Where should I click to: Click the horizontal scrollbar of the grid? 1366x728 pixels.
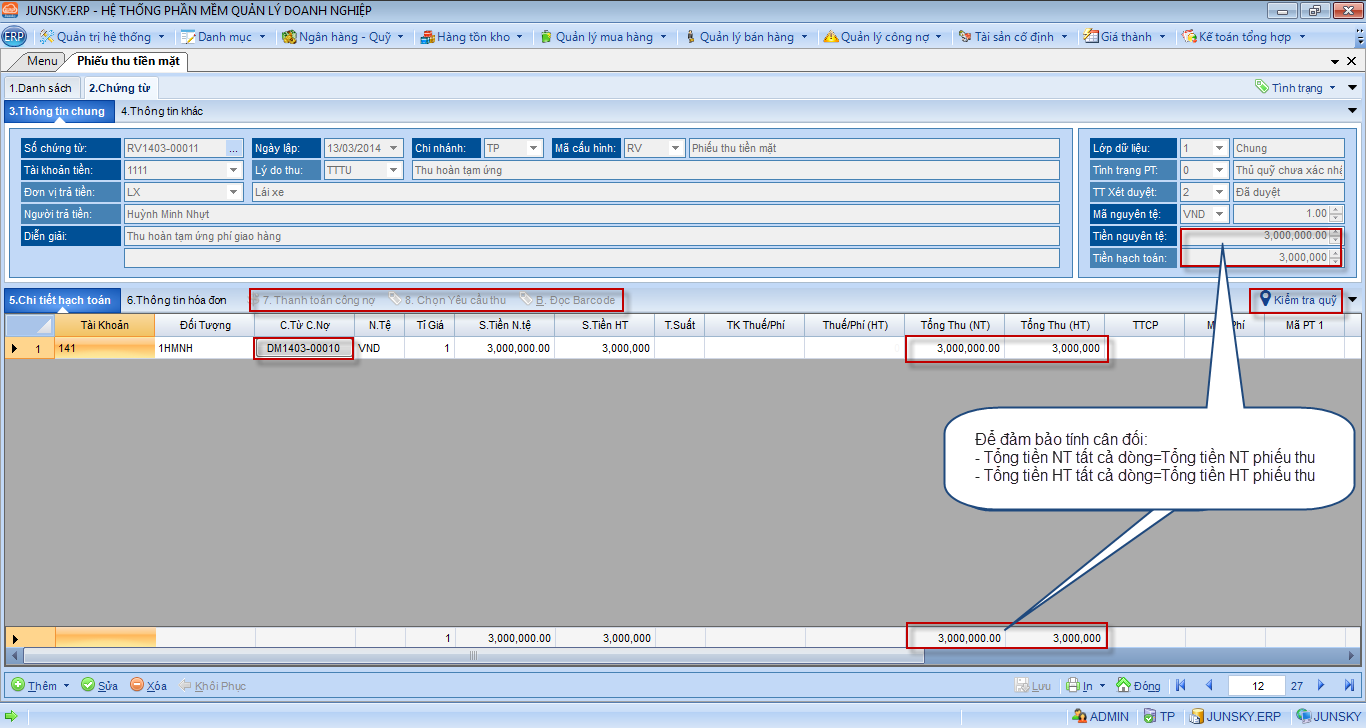473,656
